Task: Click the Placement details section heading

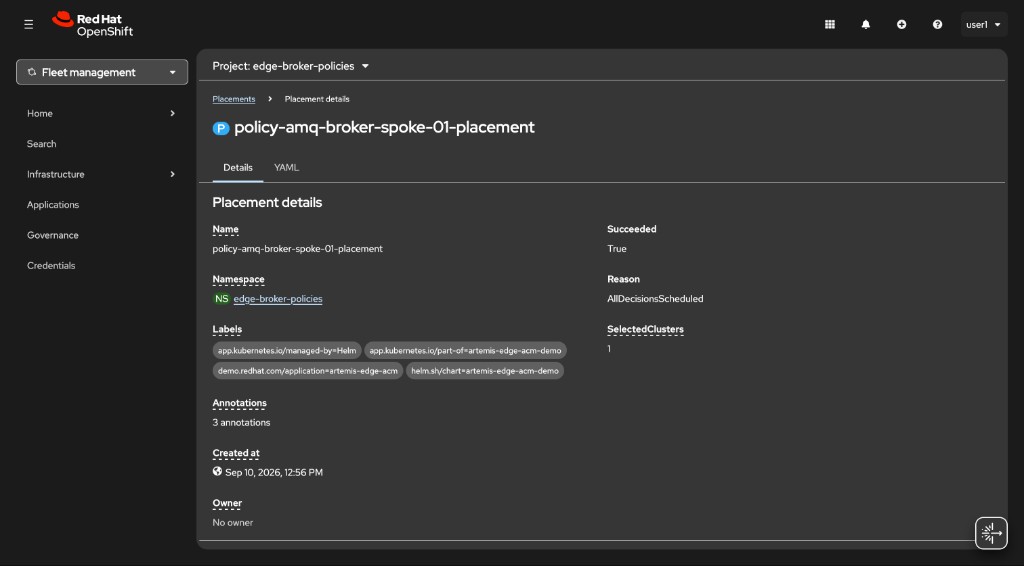Action: 267,202
